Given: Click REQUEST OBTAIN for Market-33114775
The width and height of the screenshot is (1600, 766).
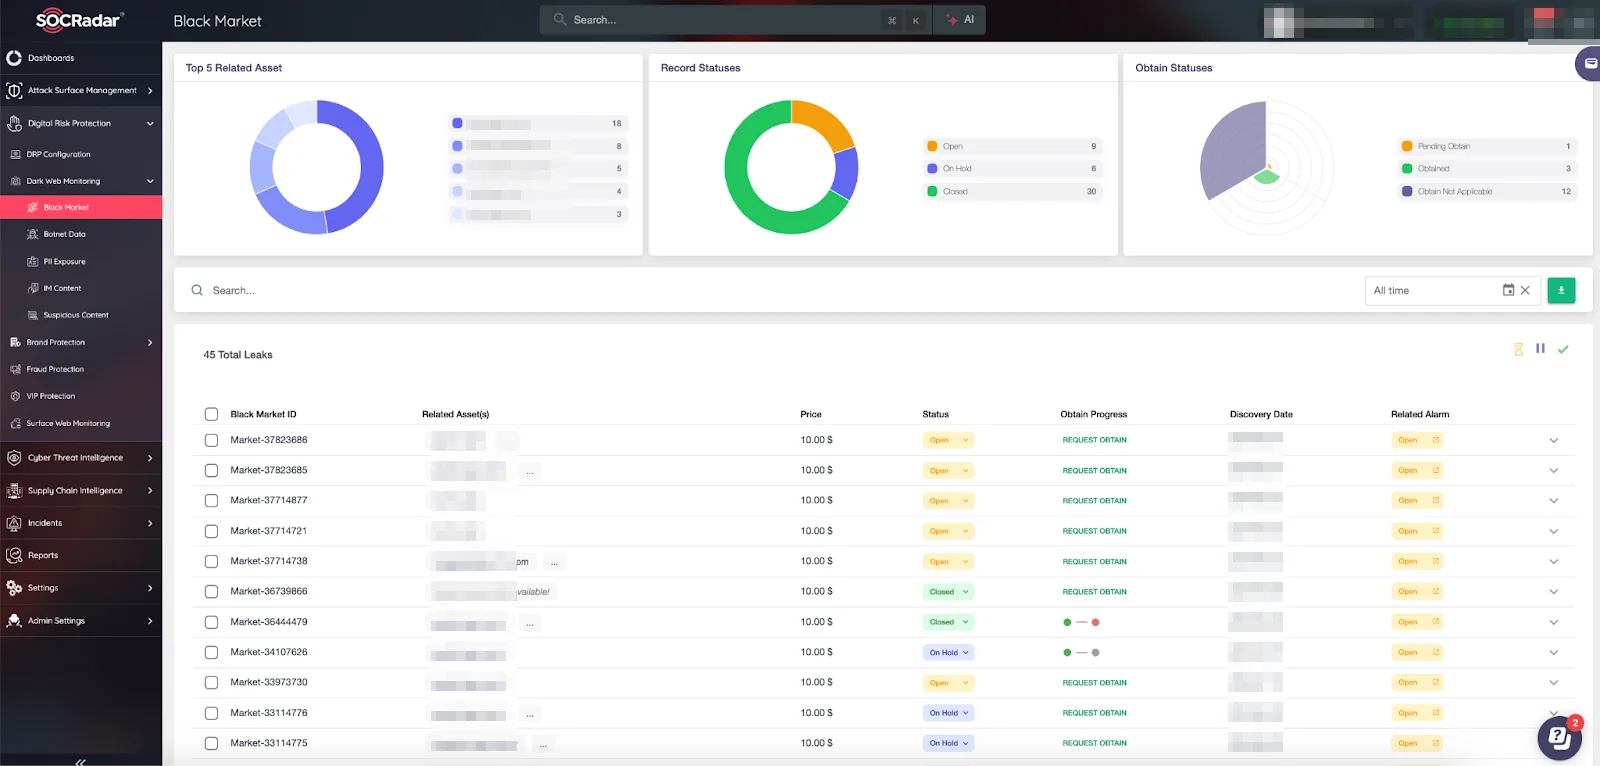Looking at the screenshot, I should [x=1094, y=743].
